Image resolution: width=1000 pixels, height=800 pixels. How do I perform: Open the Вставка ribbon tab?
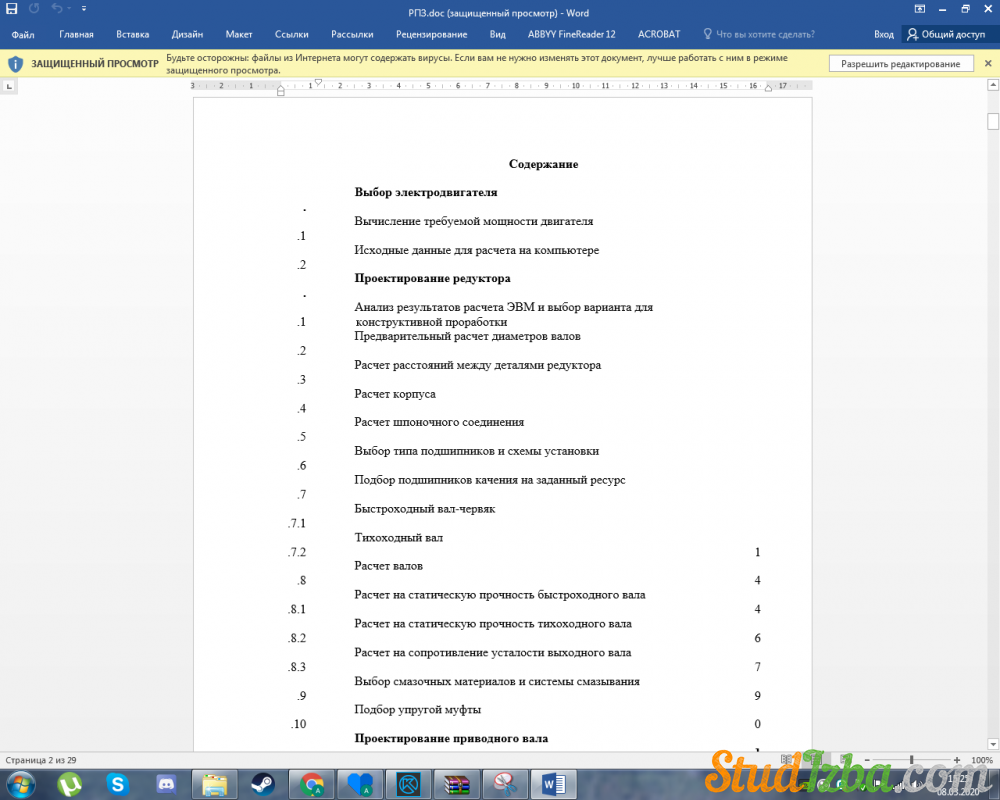132,34
